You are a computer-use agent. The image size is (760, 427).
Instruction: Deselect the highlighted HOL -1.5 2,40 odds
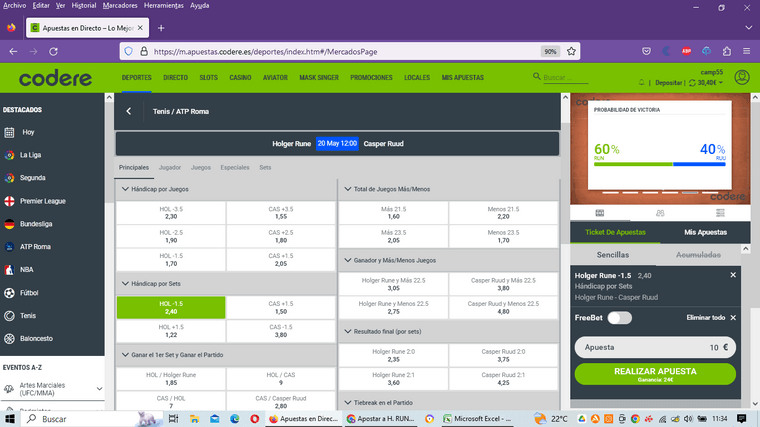pyautogui.click(x=171, y=308)
